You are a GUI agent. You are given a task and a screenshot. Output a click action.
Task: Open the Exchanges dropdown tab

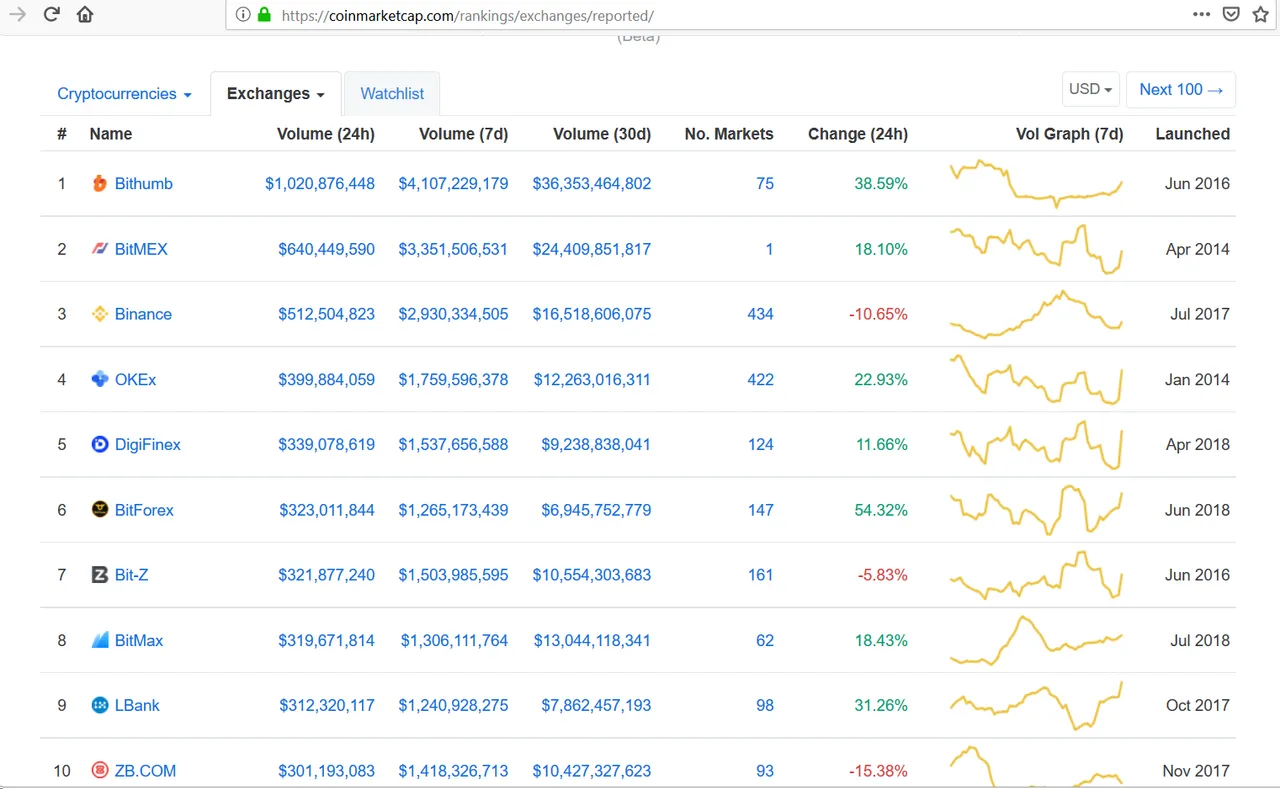click(276, 94)
